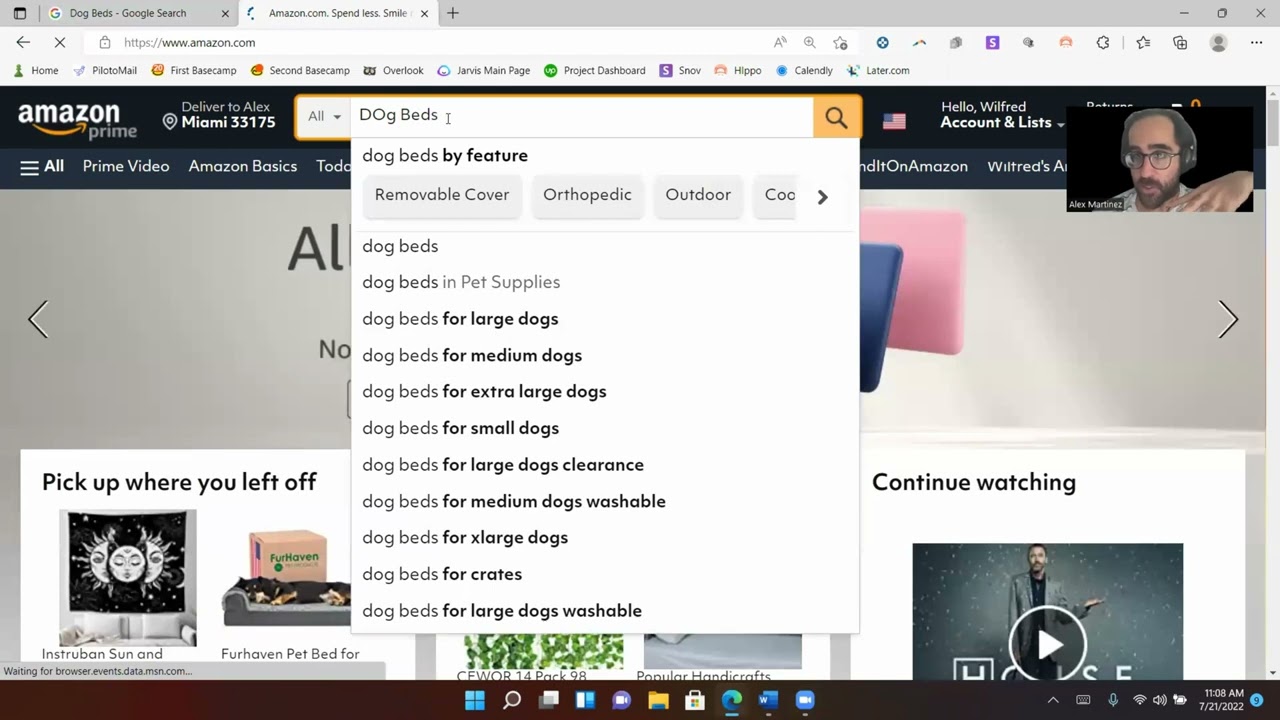
Task: Switch to the Amazon.com browser tab
Action: (338, 13)
